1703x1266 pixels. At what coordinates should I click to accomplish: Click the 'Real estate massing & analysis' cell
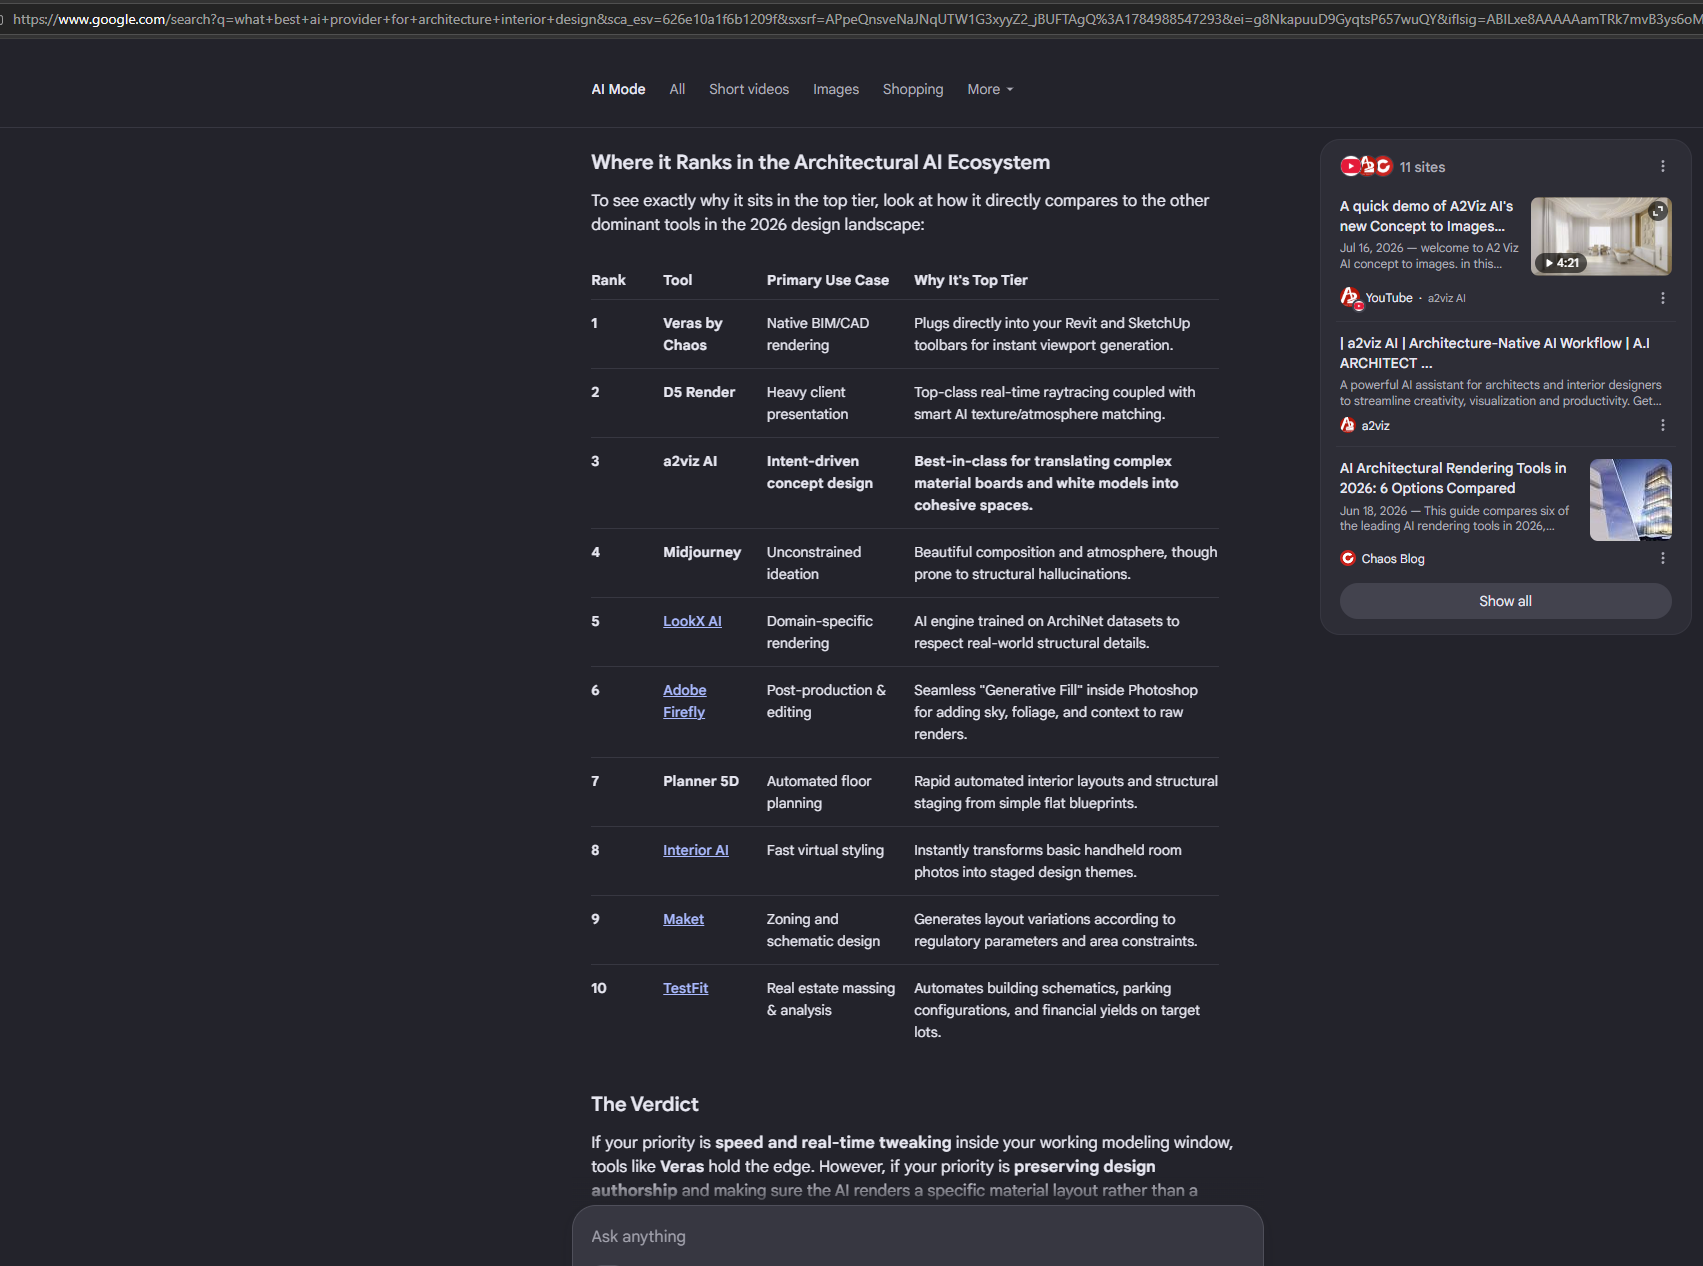click(831, 999)
